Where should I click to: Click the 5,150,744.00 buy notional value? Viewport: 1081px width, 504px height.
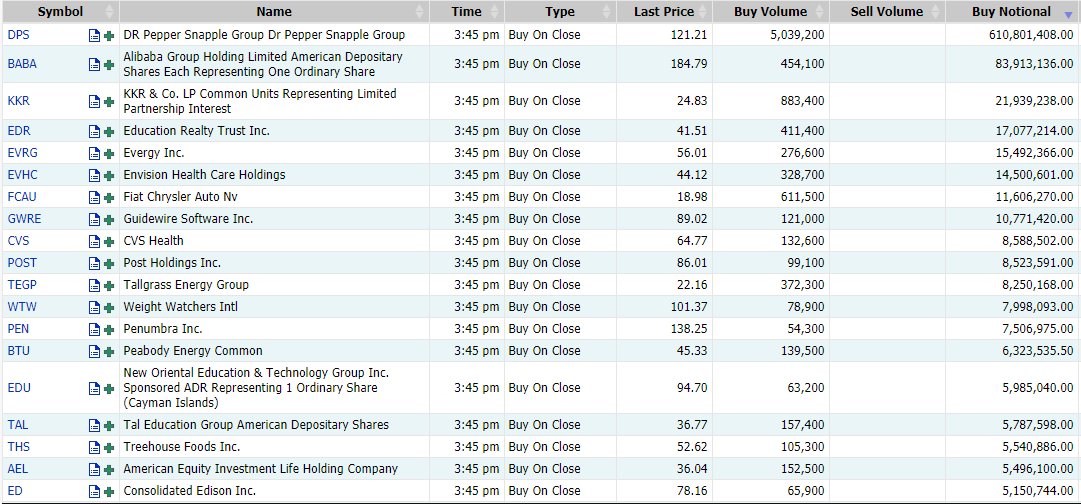(x=1038, y=491)
